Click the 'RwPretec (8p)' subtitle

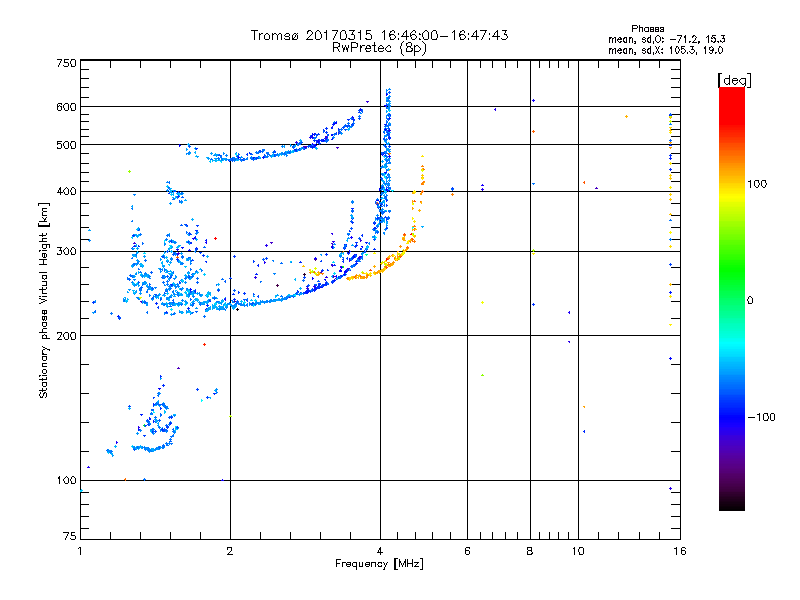379,48
